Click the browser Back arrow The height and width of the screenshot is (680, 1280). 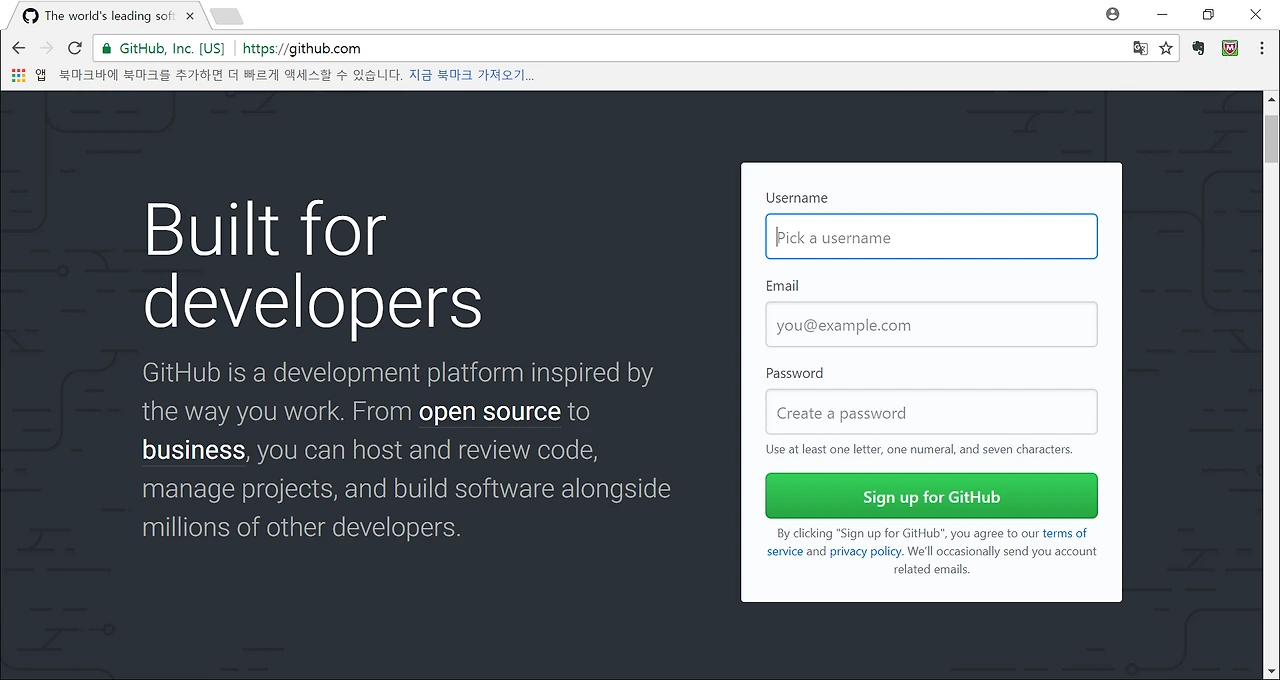(x=18, y=48)
